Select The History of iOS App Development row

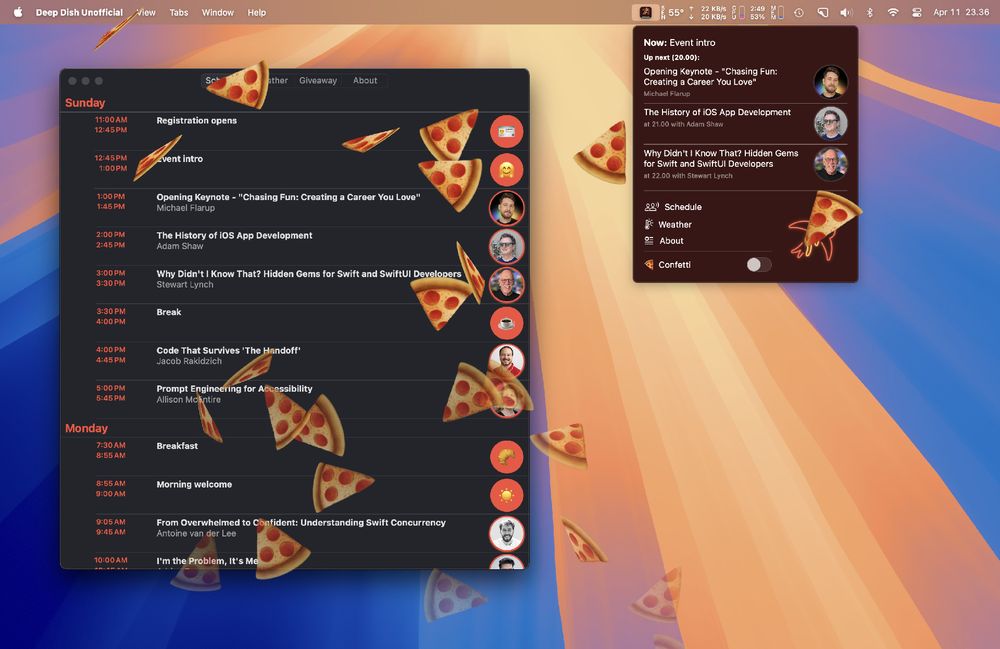click(295, 246)
